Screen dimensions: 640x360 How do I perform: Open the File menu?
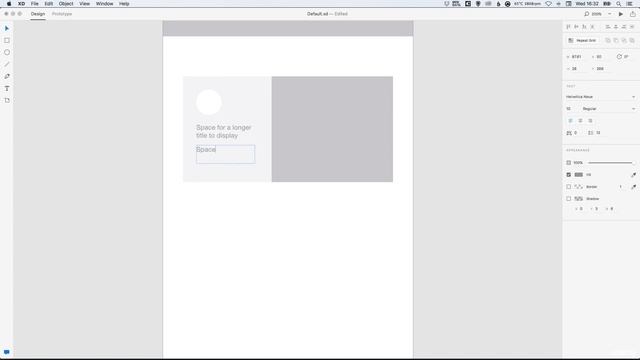pyautogui.click(x=35, y=4)
